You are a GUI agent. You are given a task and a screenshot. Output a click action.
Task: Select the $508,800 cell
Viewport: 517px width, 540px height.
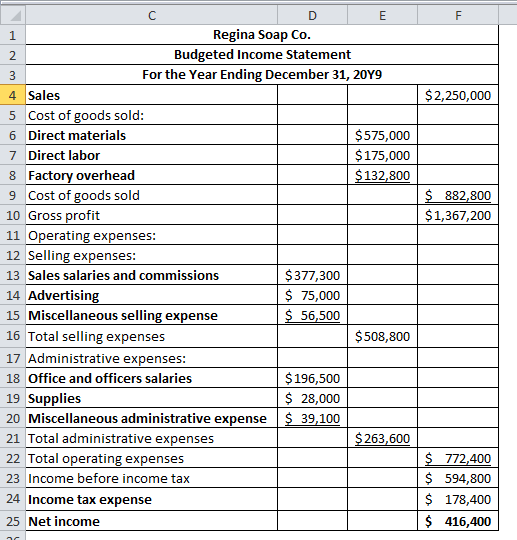(382, 336)
